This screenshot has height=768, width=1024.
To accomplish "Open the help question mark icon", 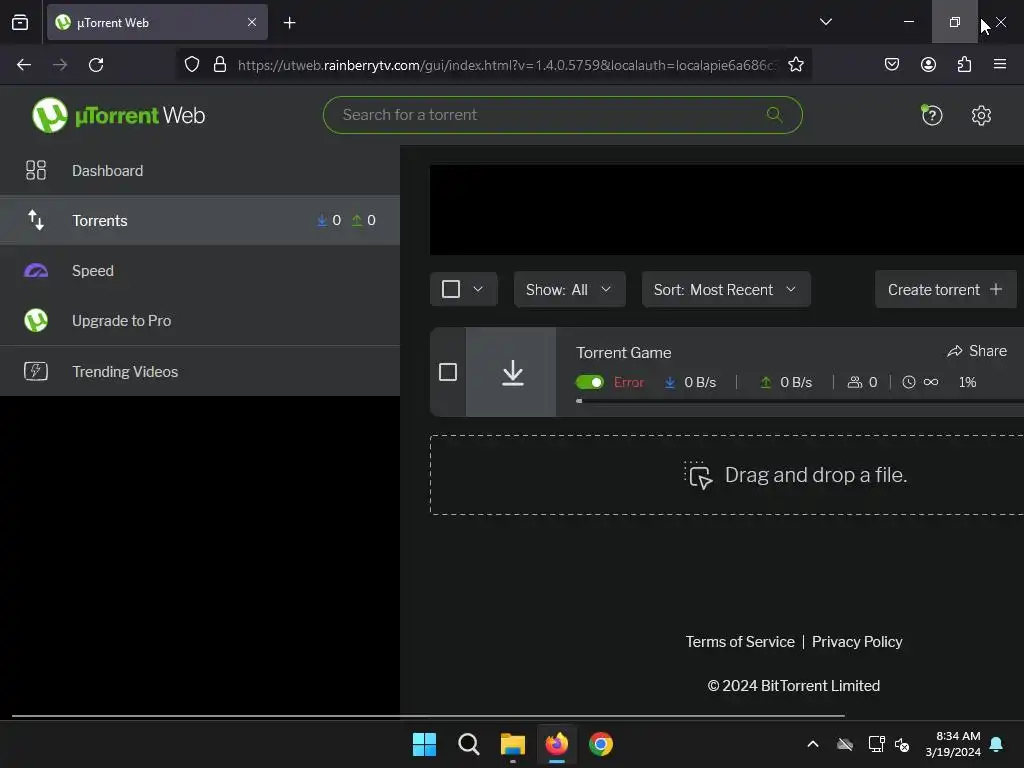I will coord(931,116).
